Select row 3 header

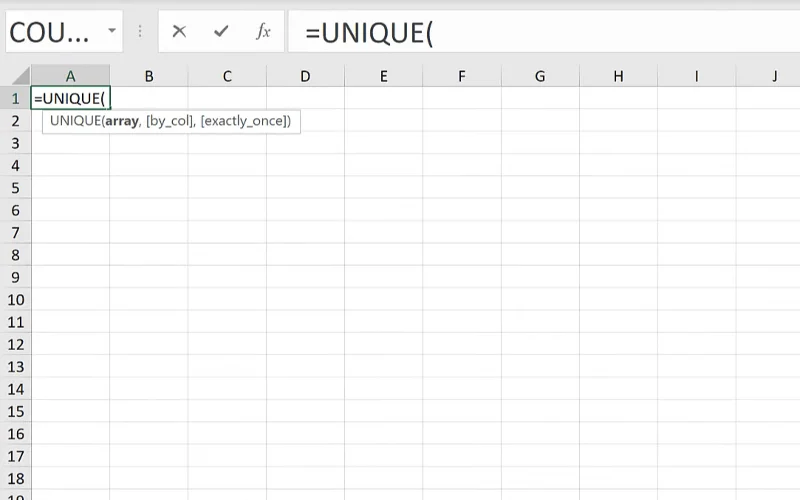(15, 143)
